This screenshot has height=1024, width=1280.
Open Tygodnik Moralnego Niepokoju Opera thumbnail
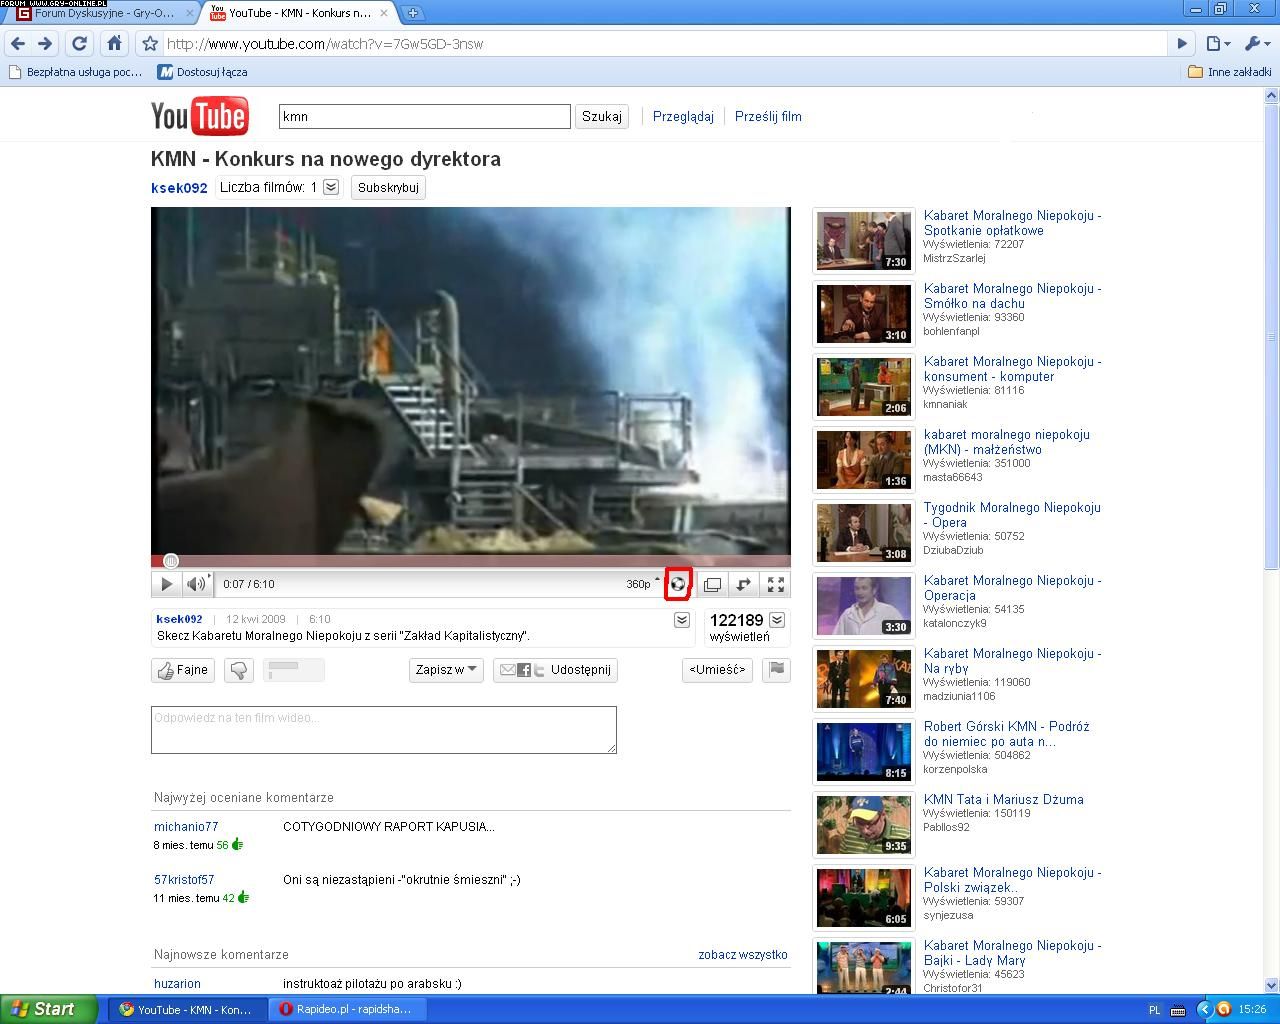coord(864,533)
